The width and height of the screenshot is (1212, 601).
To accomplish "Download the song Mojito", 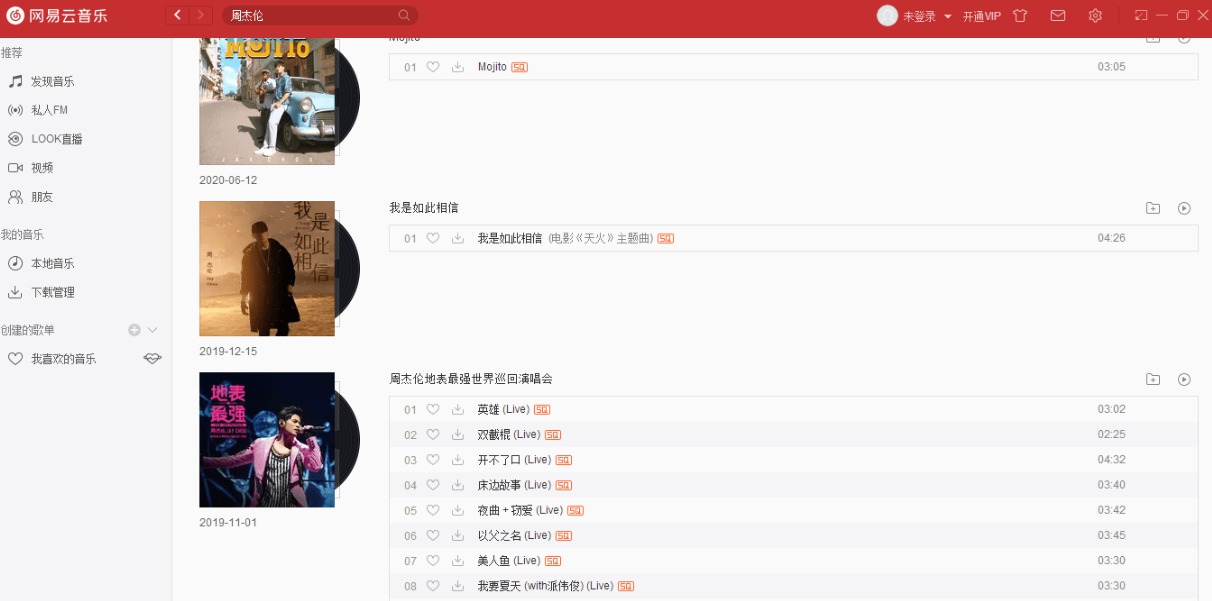I will (x=458, y=67).
